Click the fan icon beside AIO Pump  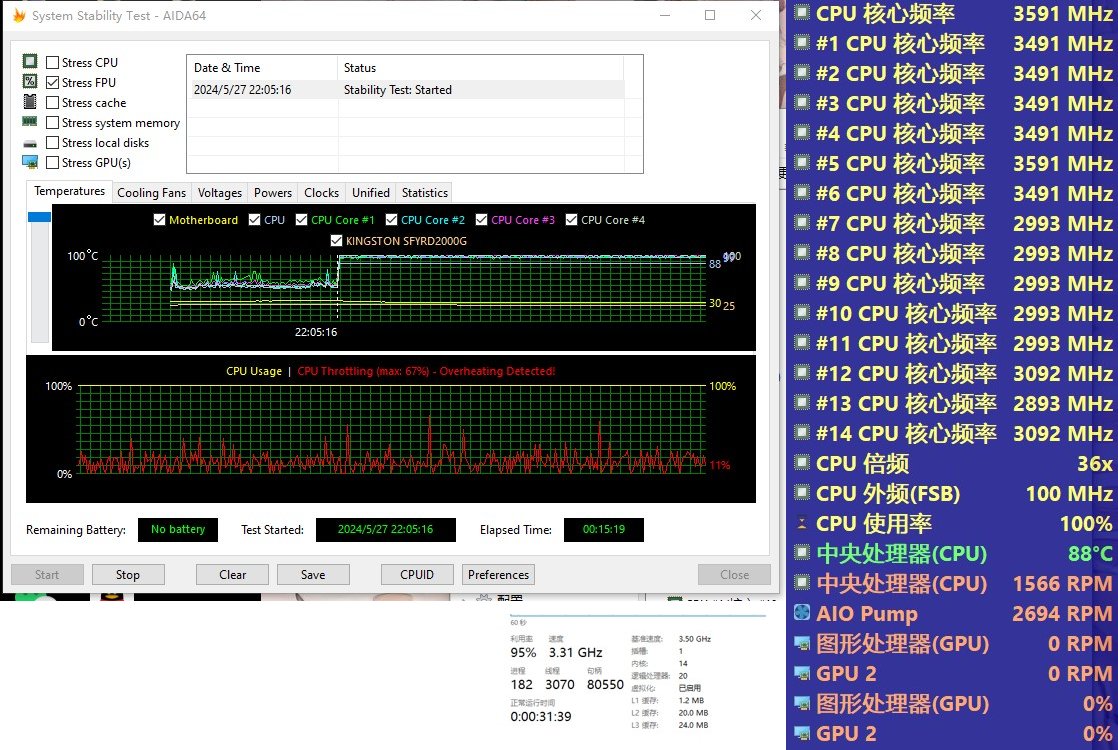[x=802, y=613]
